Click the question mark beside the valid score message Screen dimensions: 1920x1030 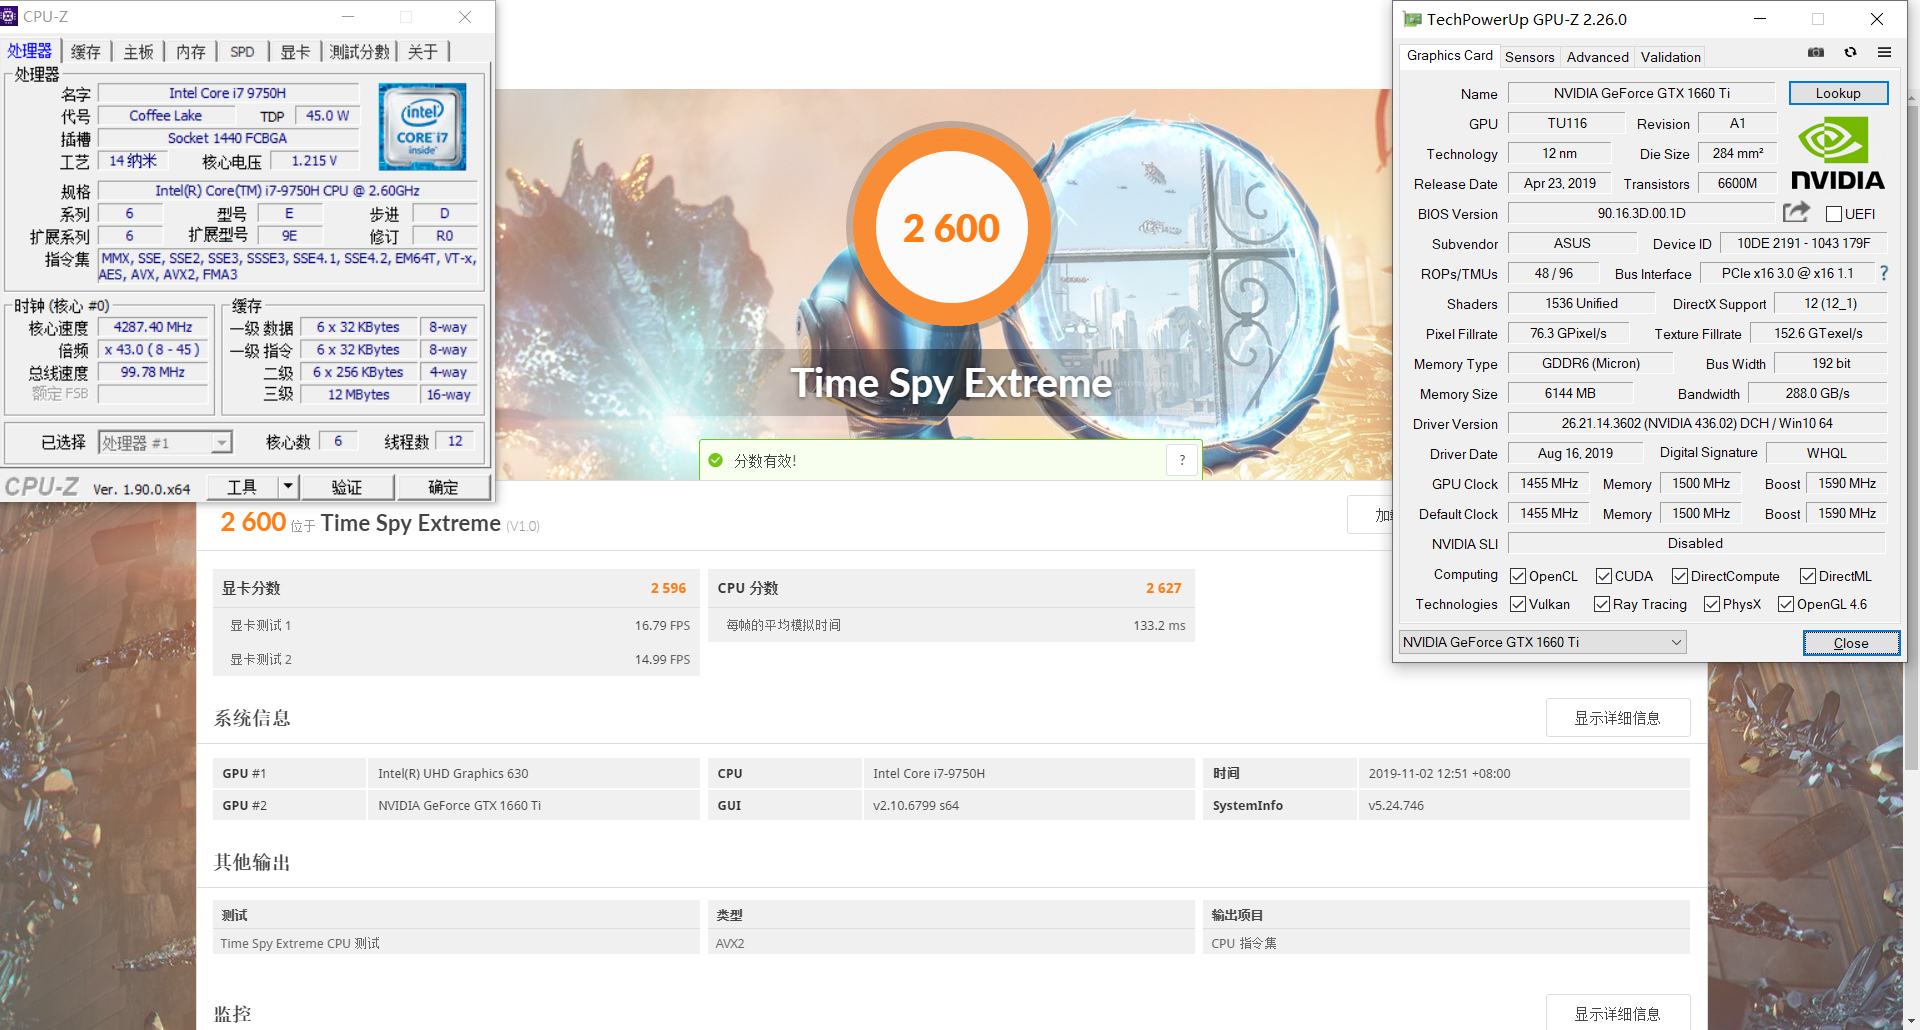point(1182,460)
